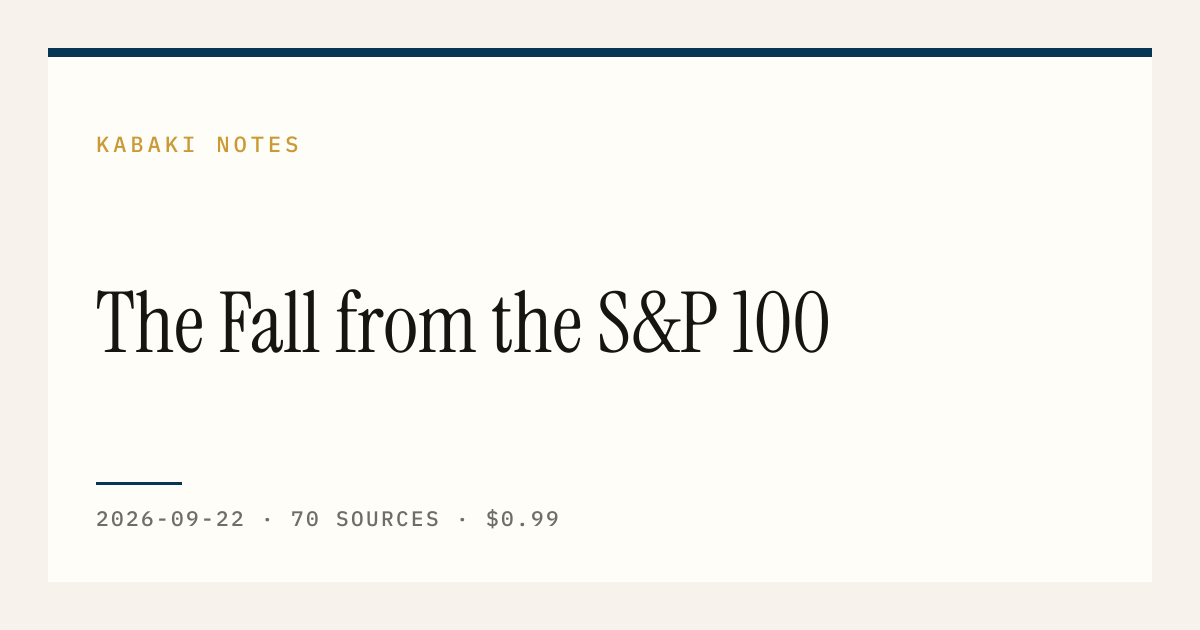Click the short blue divider line above the date
The image size is (1200, 630).
point(139,483)
